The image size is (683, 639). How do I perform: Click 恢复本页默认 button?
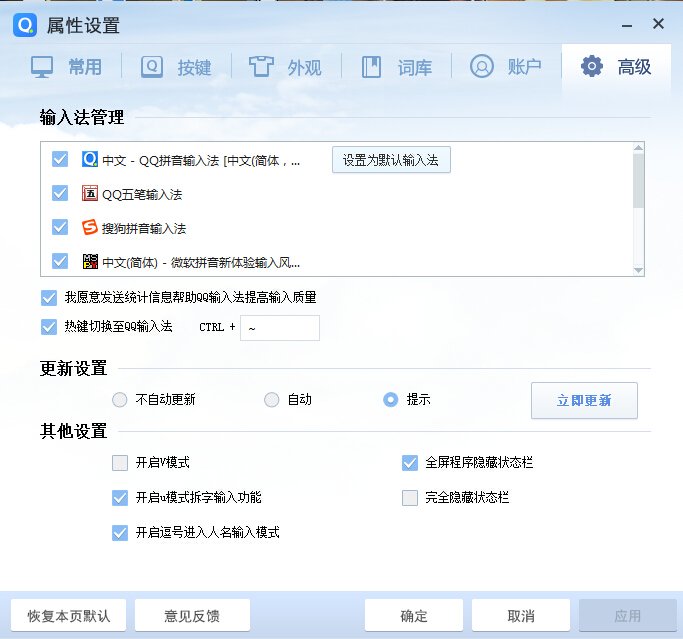click(x=69, y=616)
